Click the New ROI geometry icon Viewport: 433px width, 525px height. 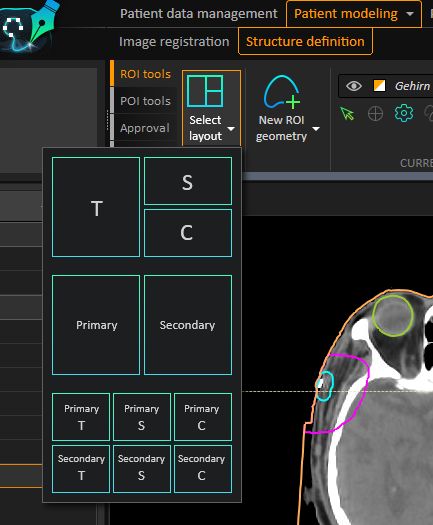(282, 92)
